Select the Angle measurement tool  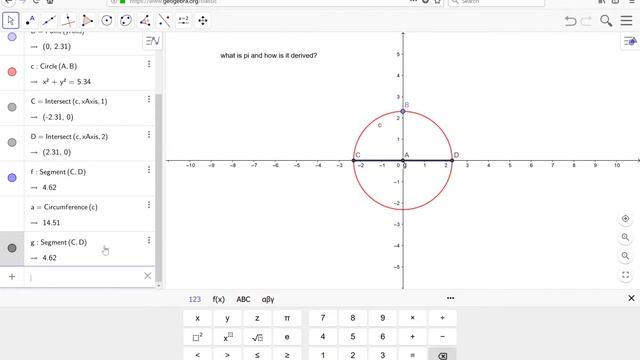click(145, 20)
